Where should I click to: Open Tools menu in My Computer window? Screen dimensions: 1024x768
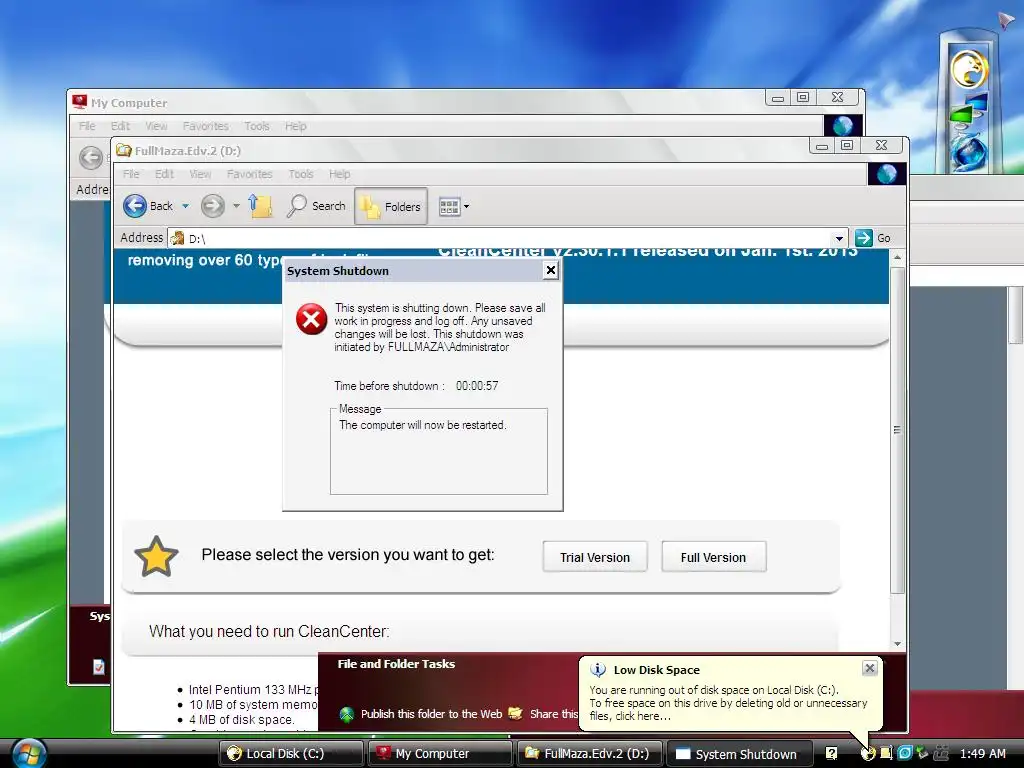(x=257, y=126)
